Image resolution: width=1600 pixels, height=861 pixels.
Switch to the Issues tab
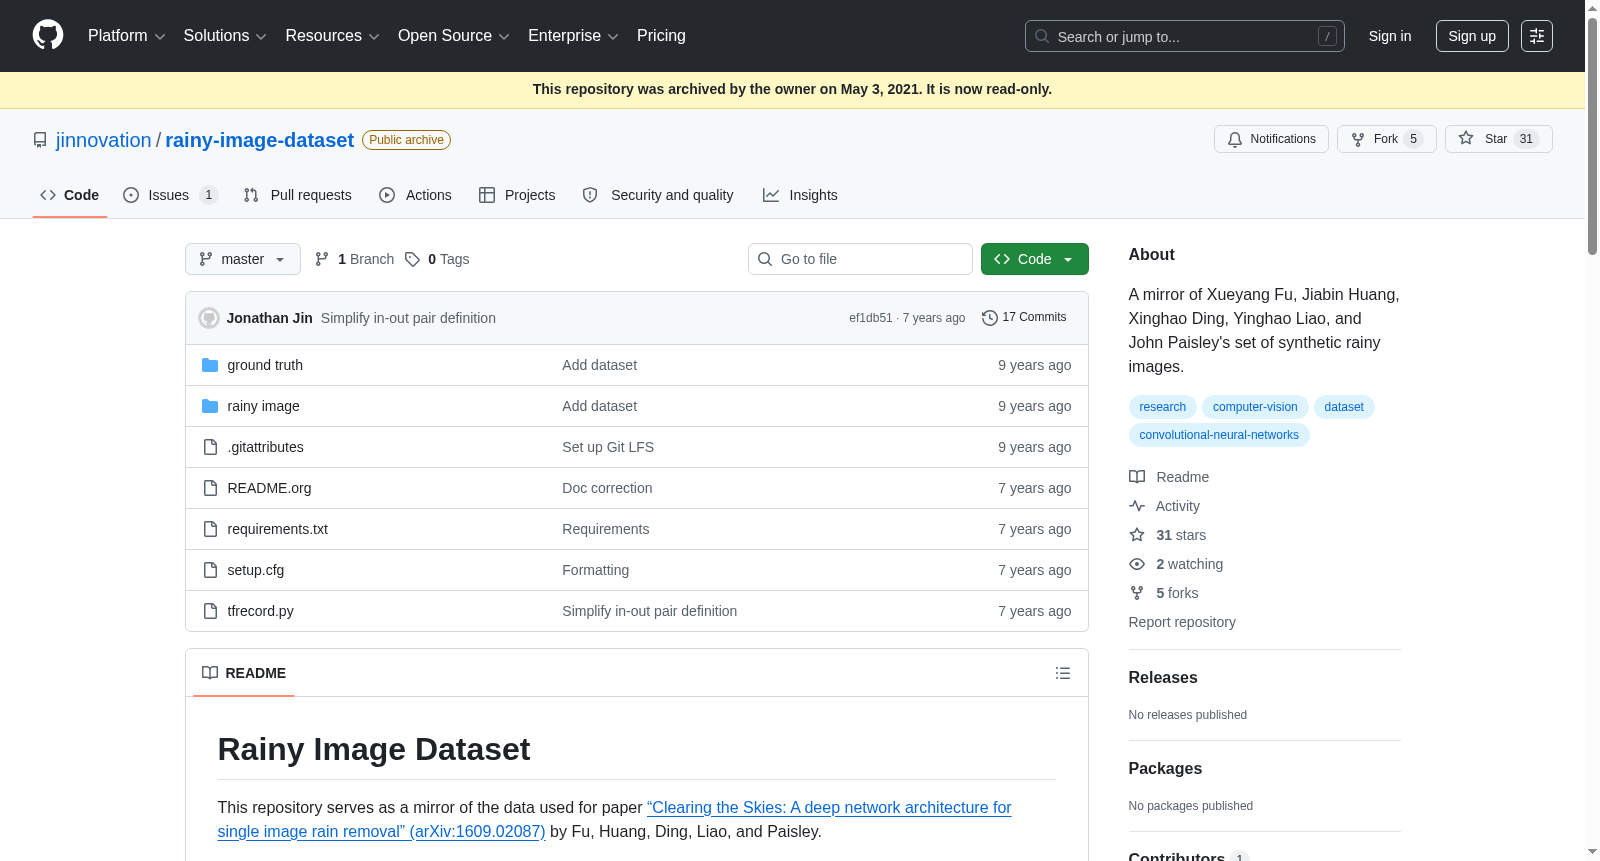coord(170,195)
